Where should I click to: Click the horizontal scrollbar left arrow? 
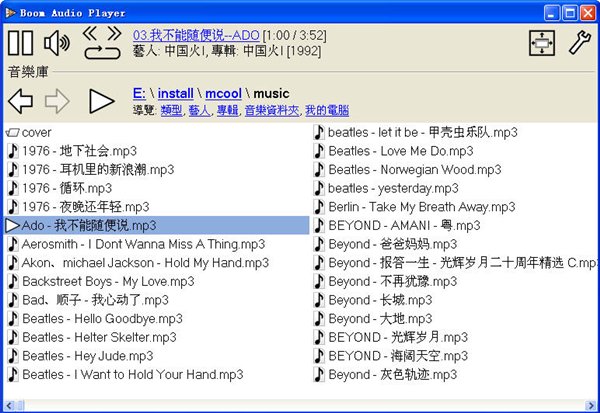9,405
